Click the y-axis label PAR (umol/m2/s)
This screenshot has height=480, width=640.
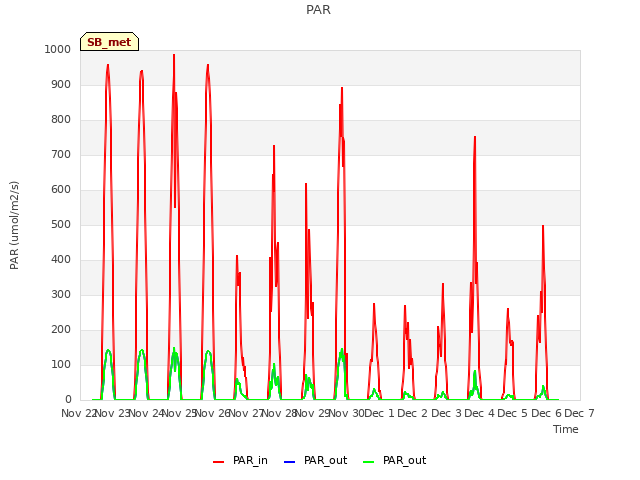pos(14,225)
